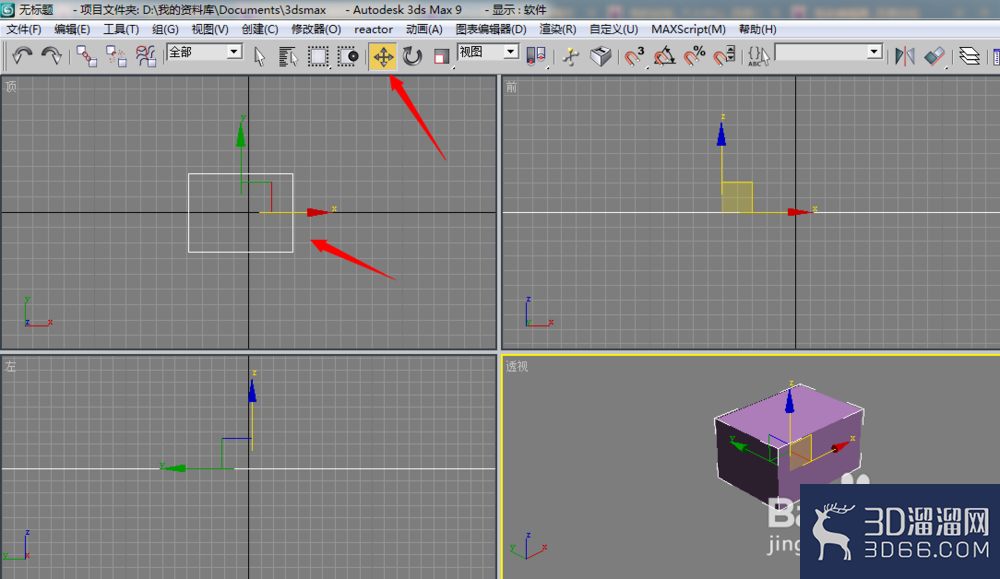Image resolution: width=1000 pixels, height=579 pixels.
Task: Open the 组(G) menu
Action: click(x=165, y=29)
